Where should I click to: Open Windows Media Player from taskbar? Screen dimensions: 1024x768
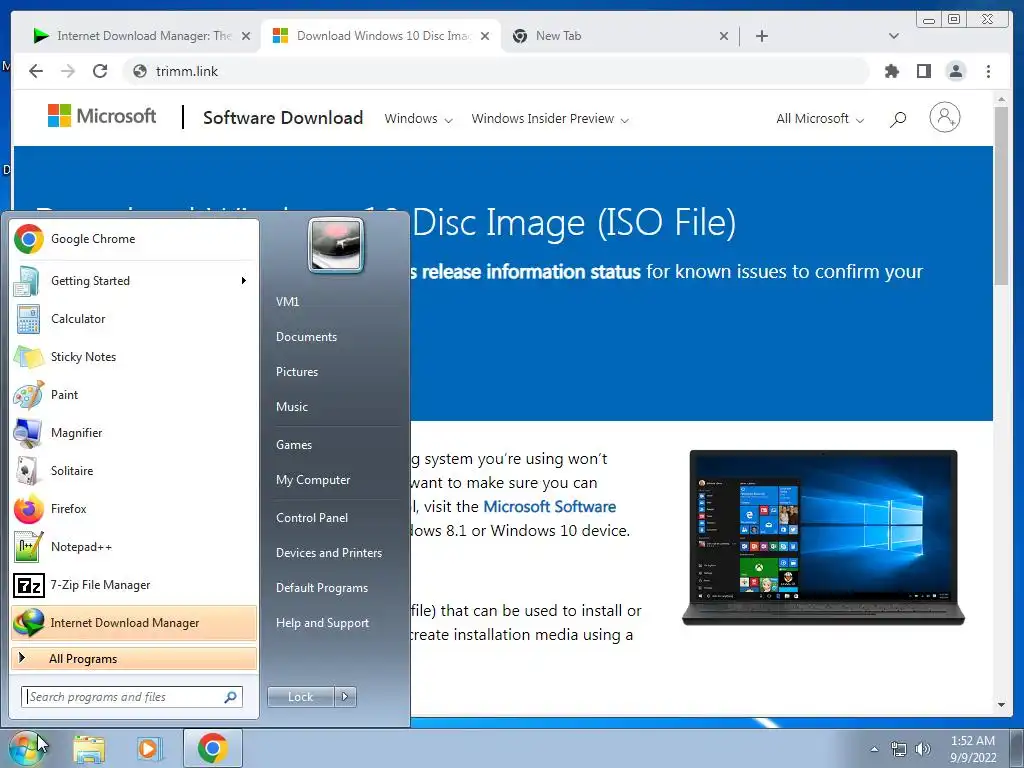149,748
